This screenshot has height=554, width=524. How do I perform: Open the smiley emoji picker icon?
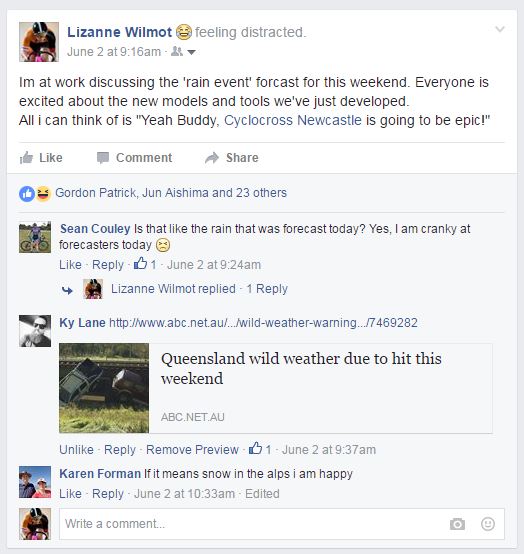tap(488, 524)
